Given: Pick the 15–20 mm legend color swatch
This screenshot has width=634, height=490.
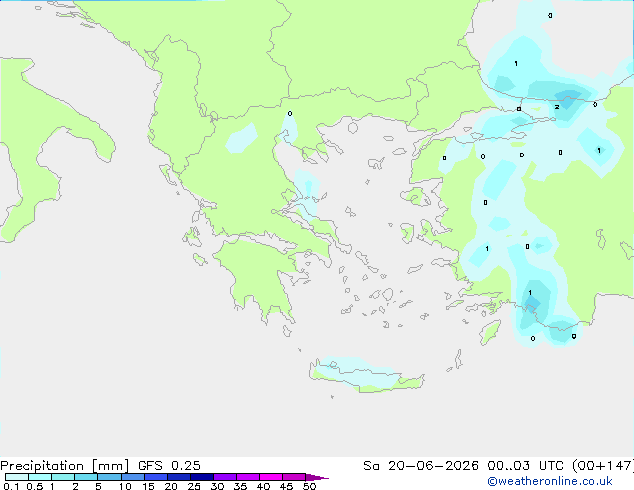Looking at the screenshot, I should (156, 477).
